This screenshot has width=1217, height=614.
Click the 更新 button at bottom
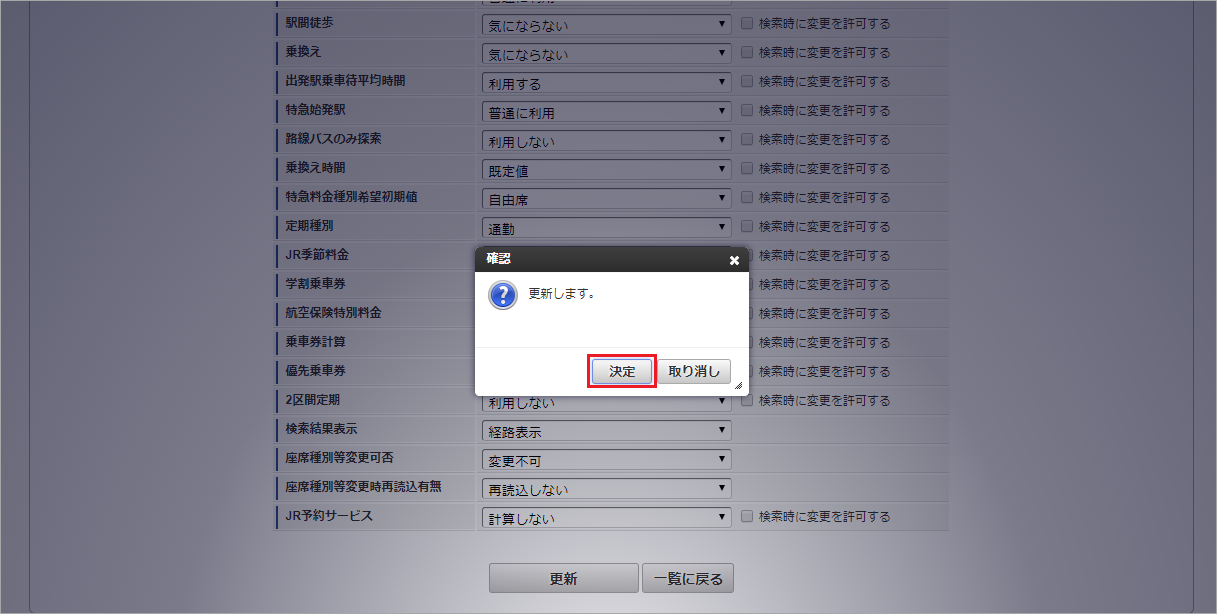click(x=563, y=578)
